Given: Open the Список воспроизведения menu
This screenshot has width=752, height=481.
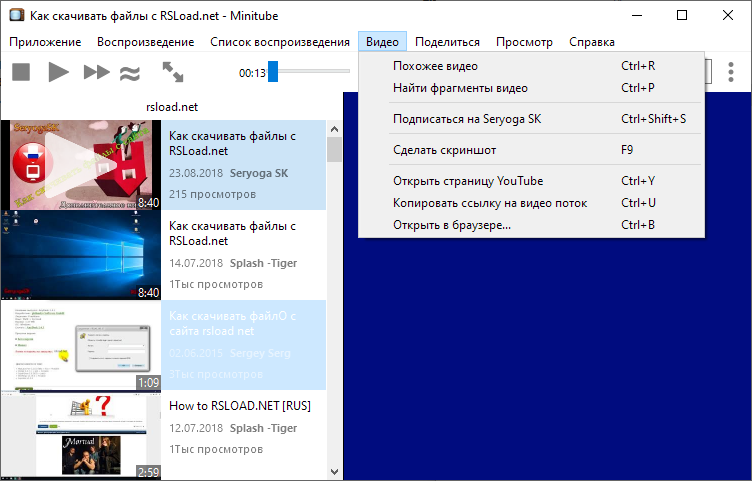Looking at the screenshot, I should tap(280, 42).
